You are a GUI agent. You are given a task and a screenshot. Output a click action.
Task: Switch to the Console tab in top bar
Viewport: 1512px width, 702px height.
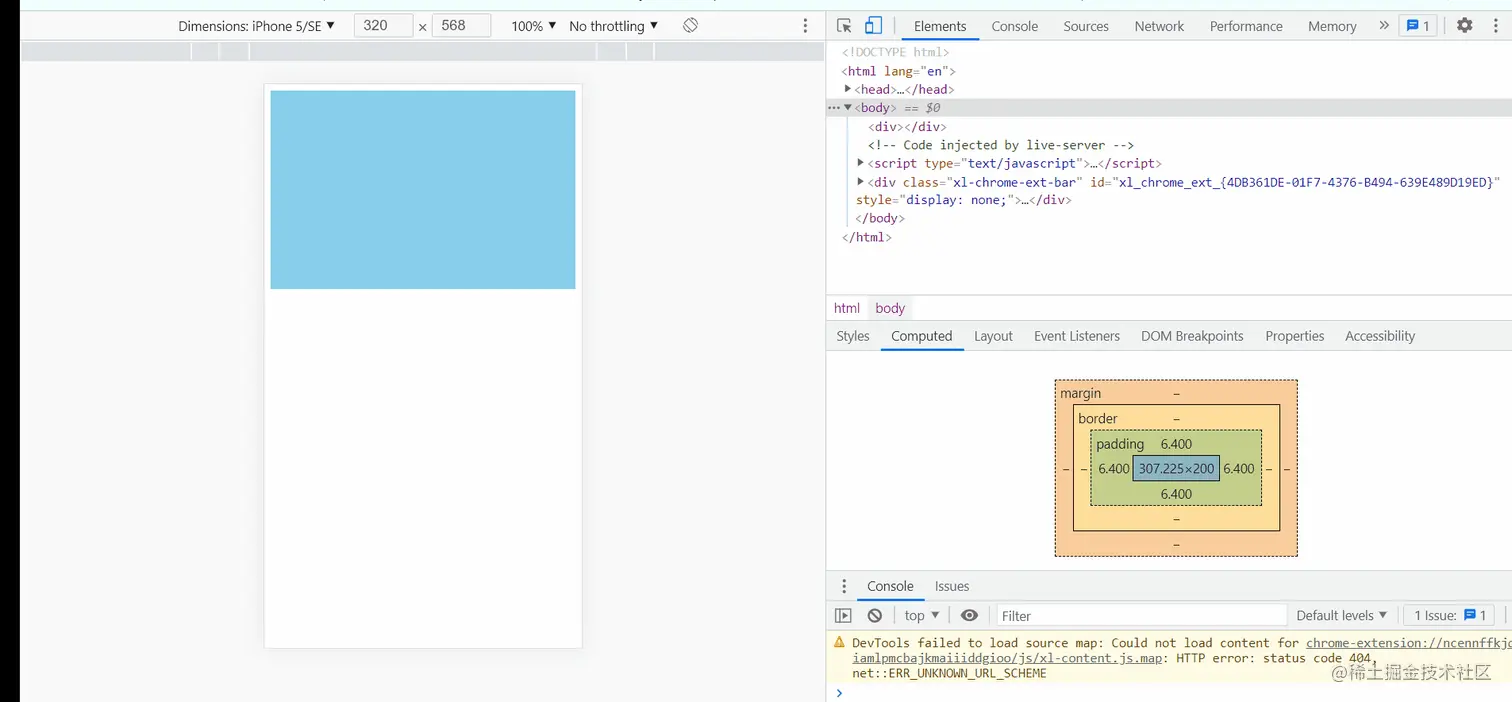[x=1015, y=26]
